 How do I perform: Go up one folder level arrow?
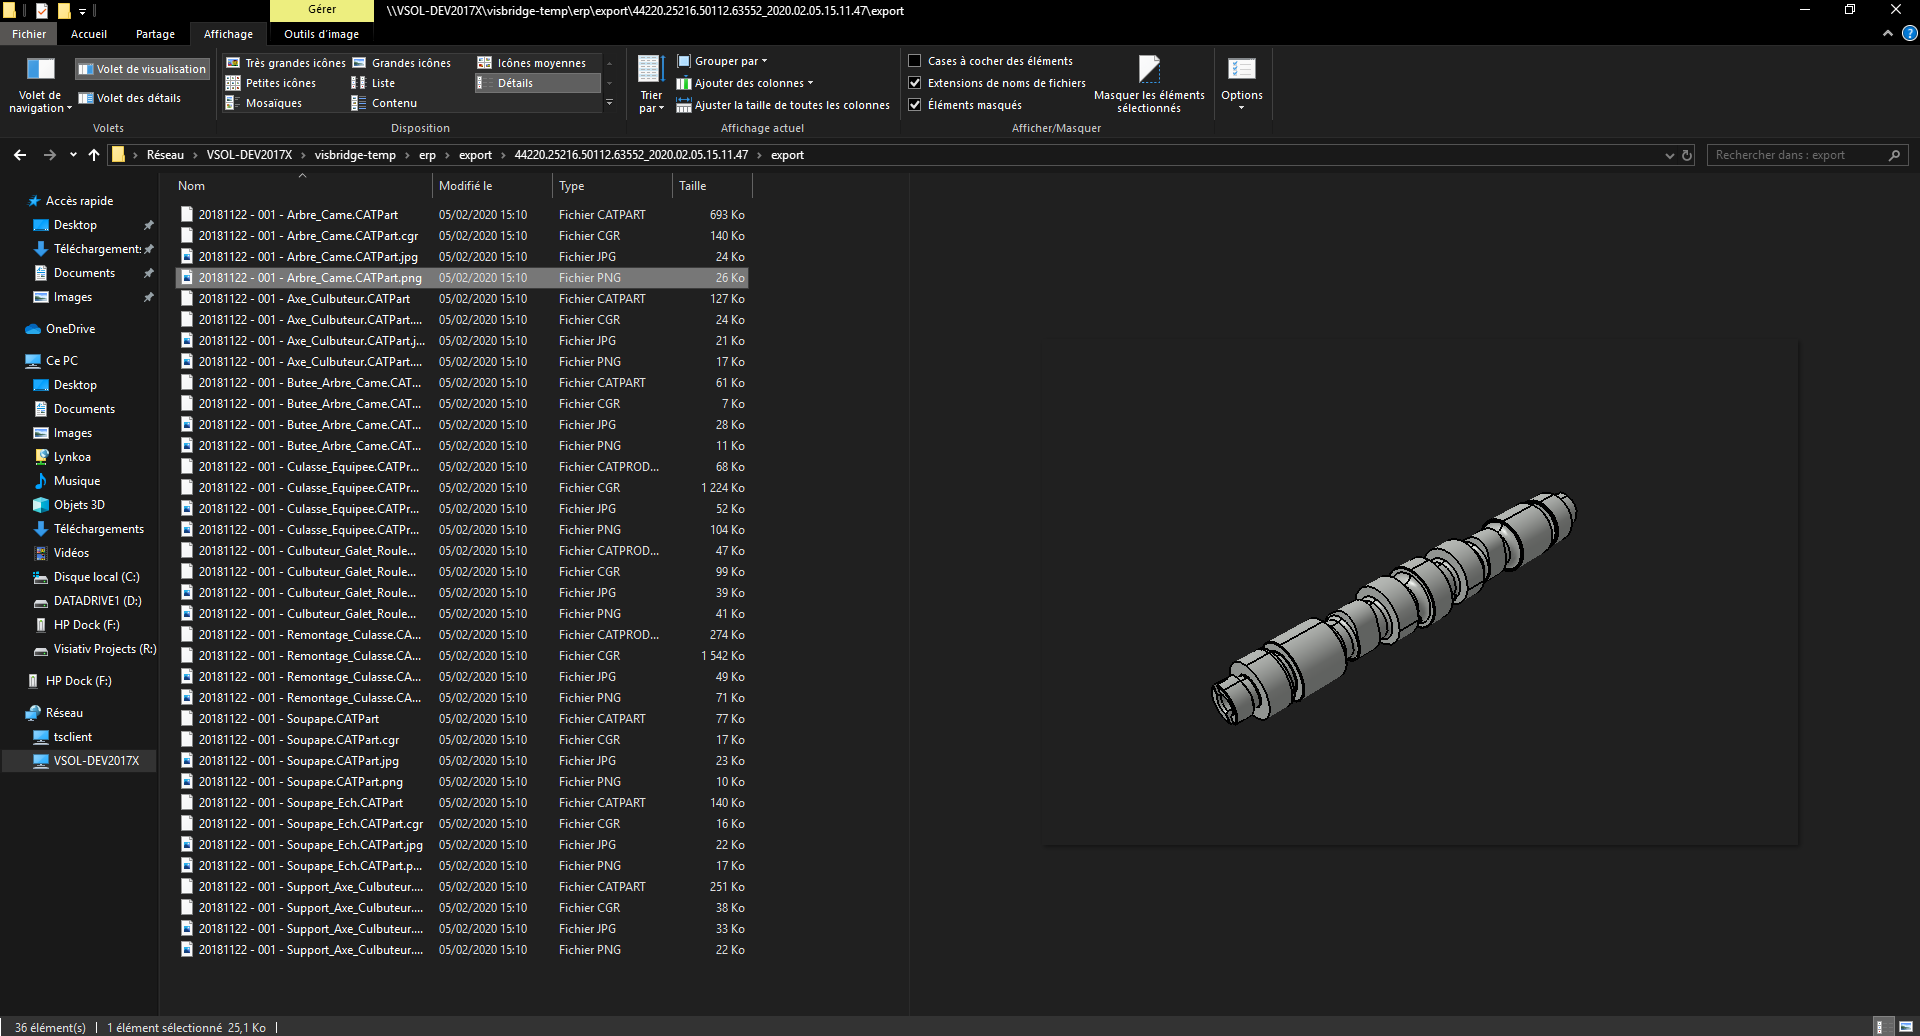pyautogui.click(x=94, y=155)
